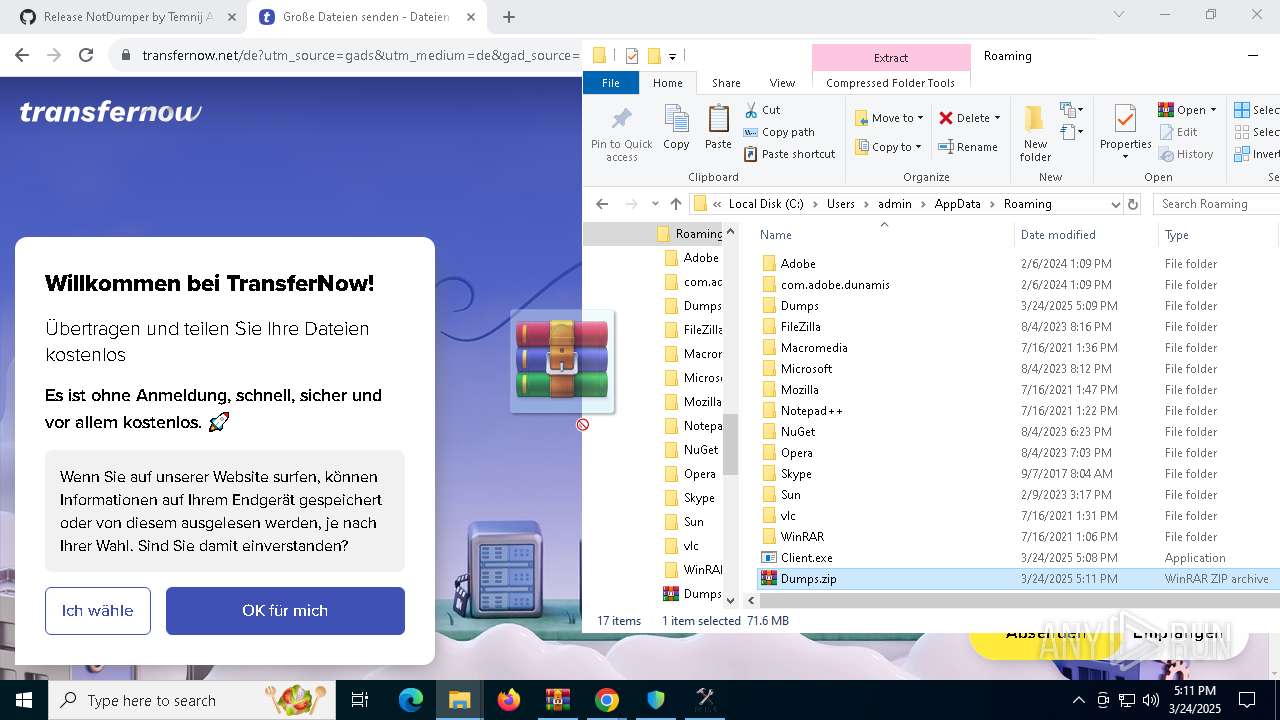Open Task View on the taskbar
This screenshot has width=1280, height=720.
[x=360, y=700]
